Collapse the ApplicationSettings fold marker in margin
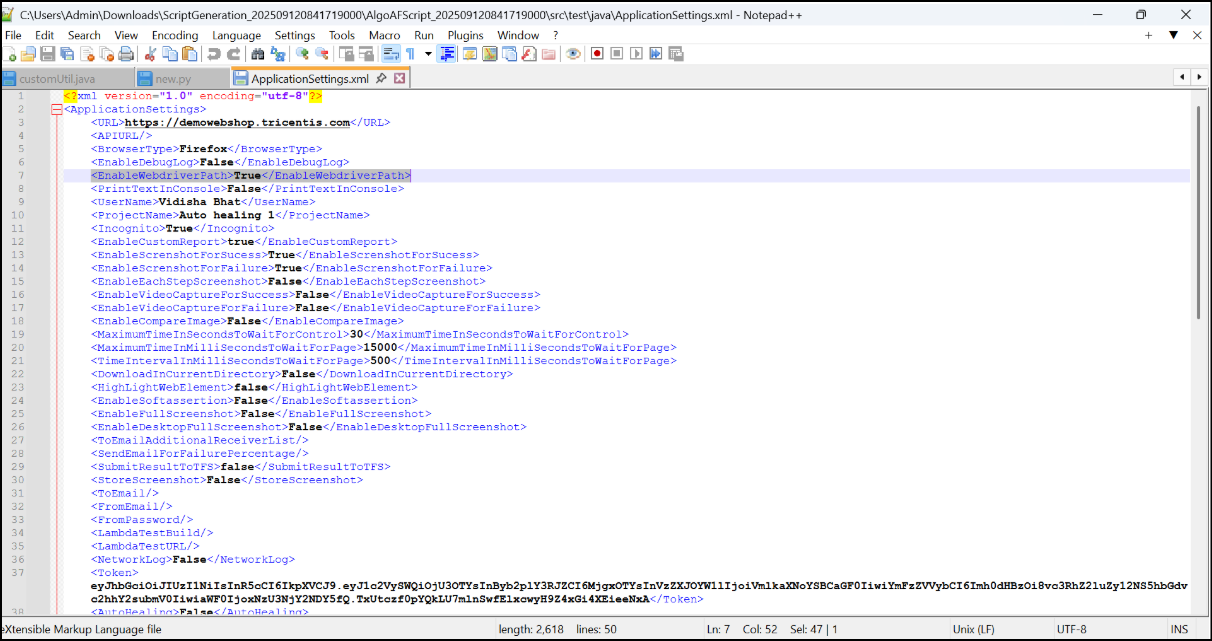1212x641 pixels. click(56, 109)
